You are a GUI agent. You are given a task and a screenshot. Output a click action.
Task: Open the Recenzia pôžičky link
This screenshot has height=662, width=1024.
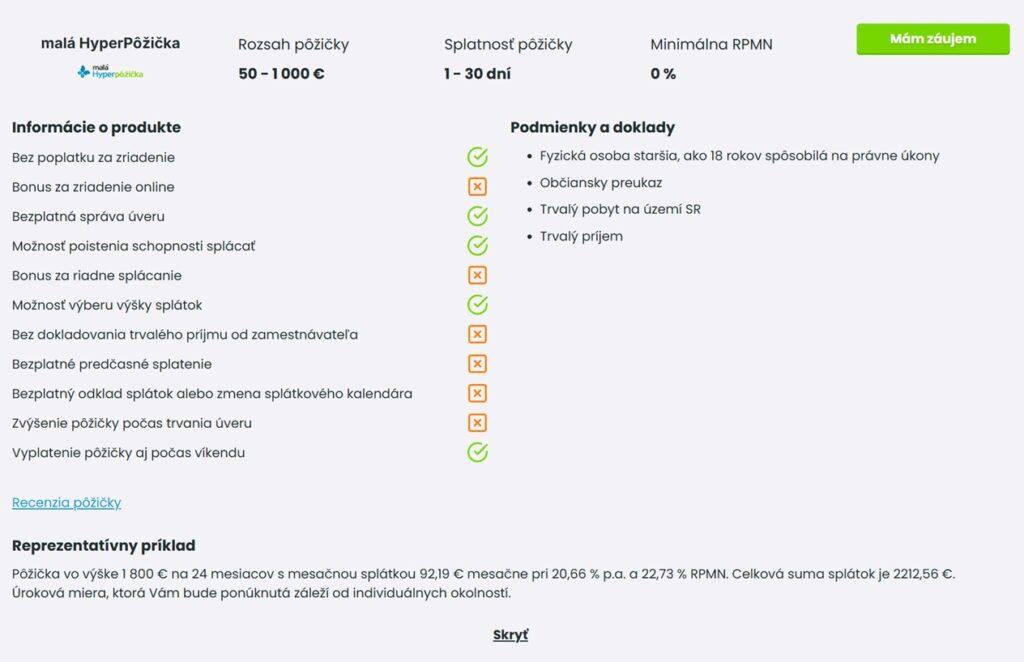pos(66,502)
